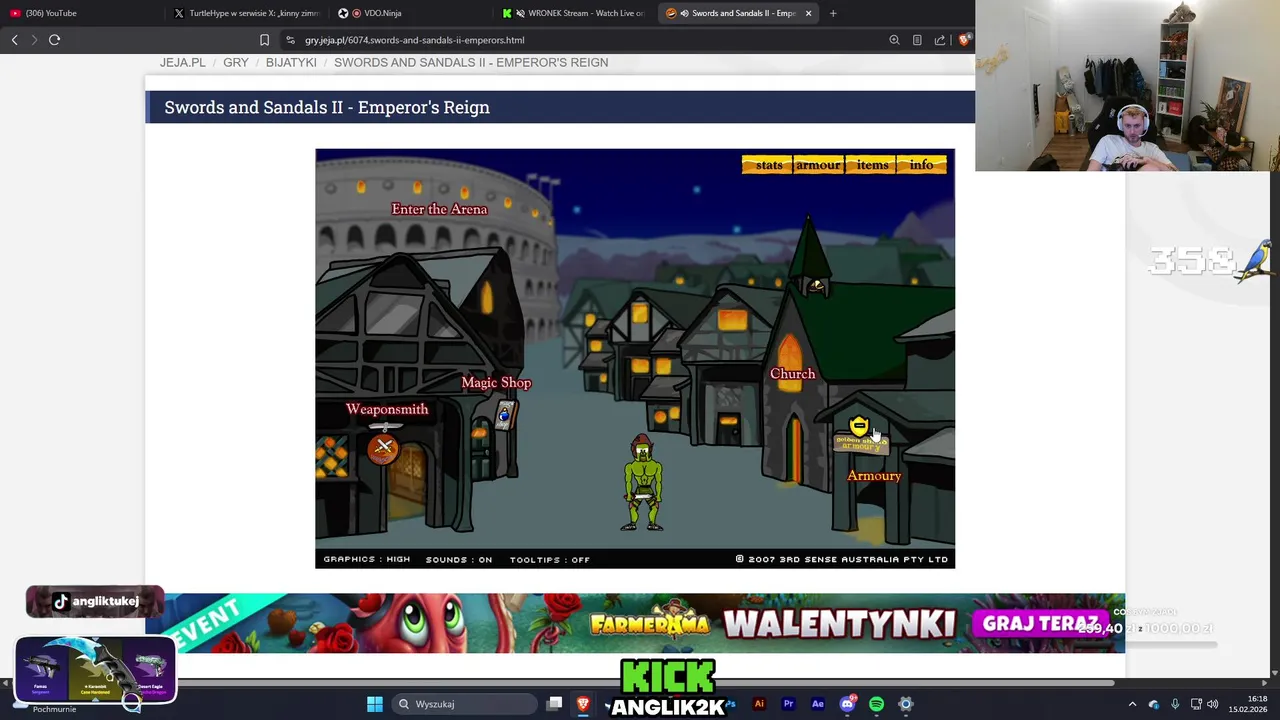Click Enter the Arena label
The image size is (1280, 720).
[439, 209]
